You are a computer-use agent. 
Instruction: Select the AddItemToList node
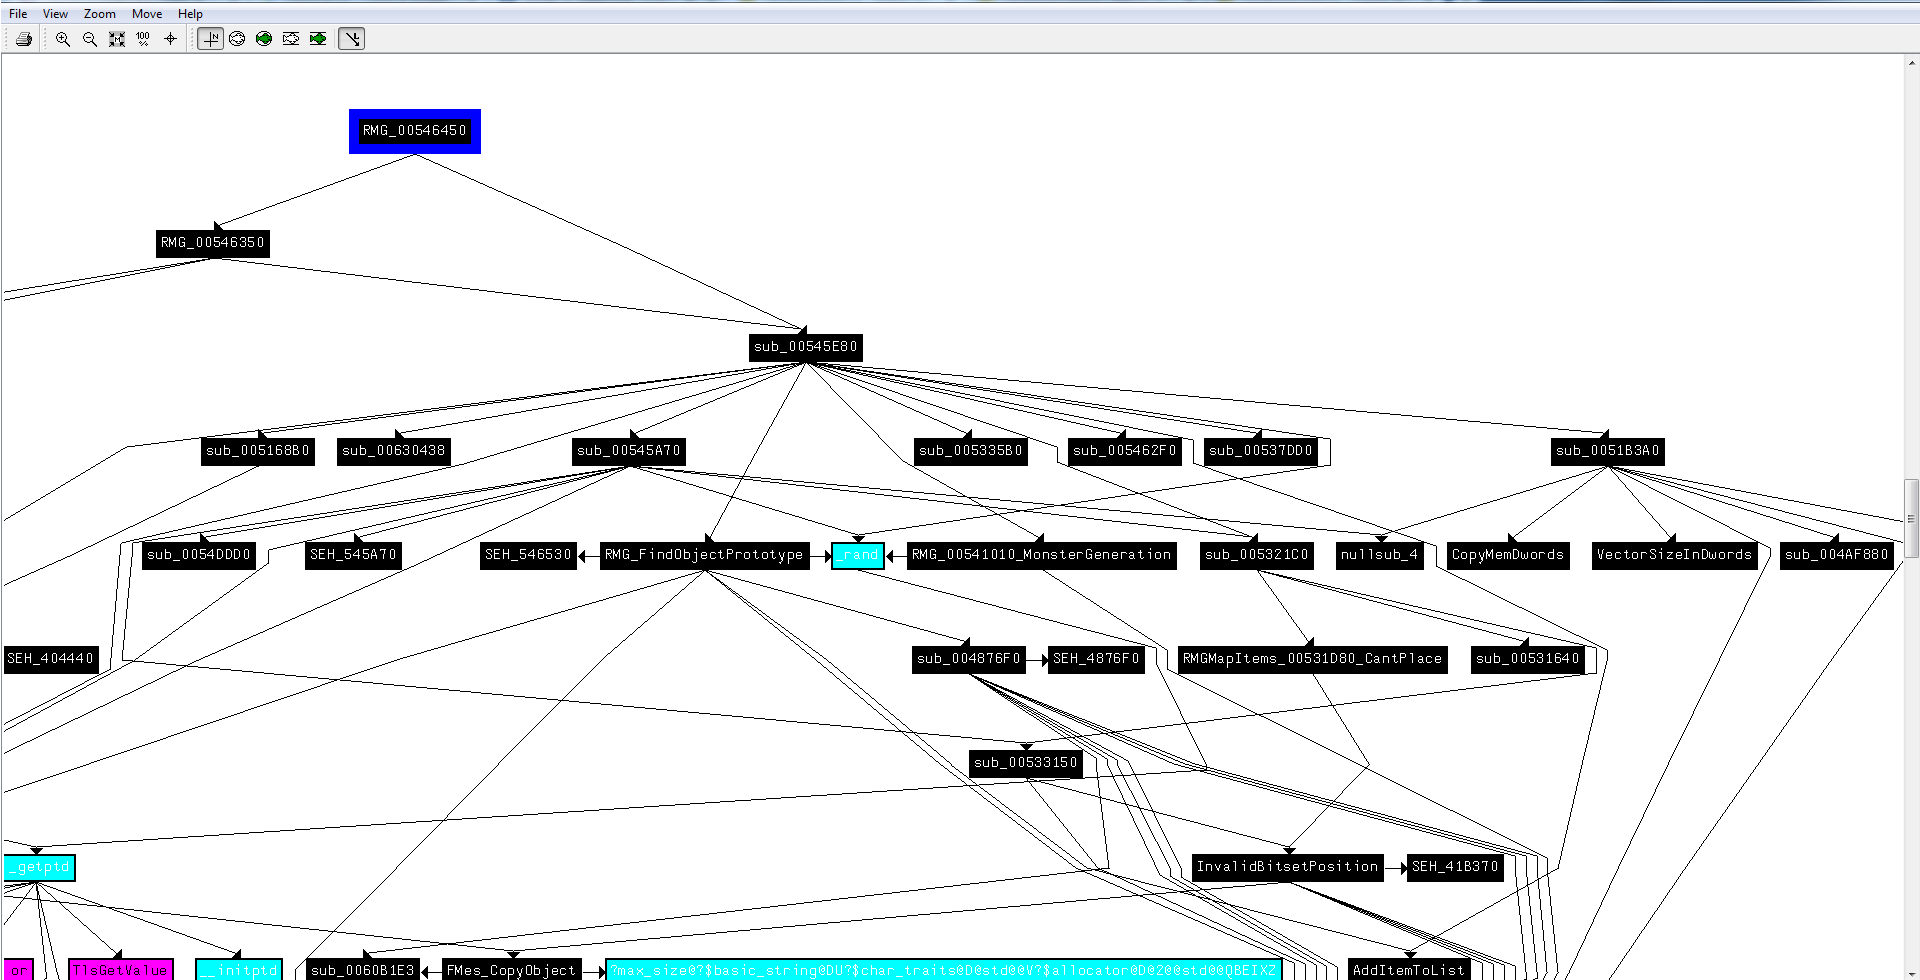coord(1409,970)
